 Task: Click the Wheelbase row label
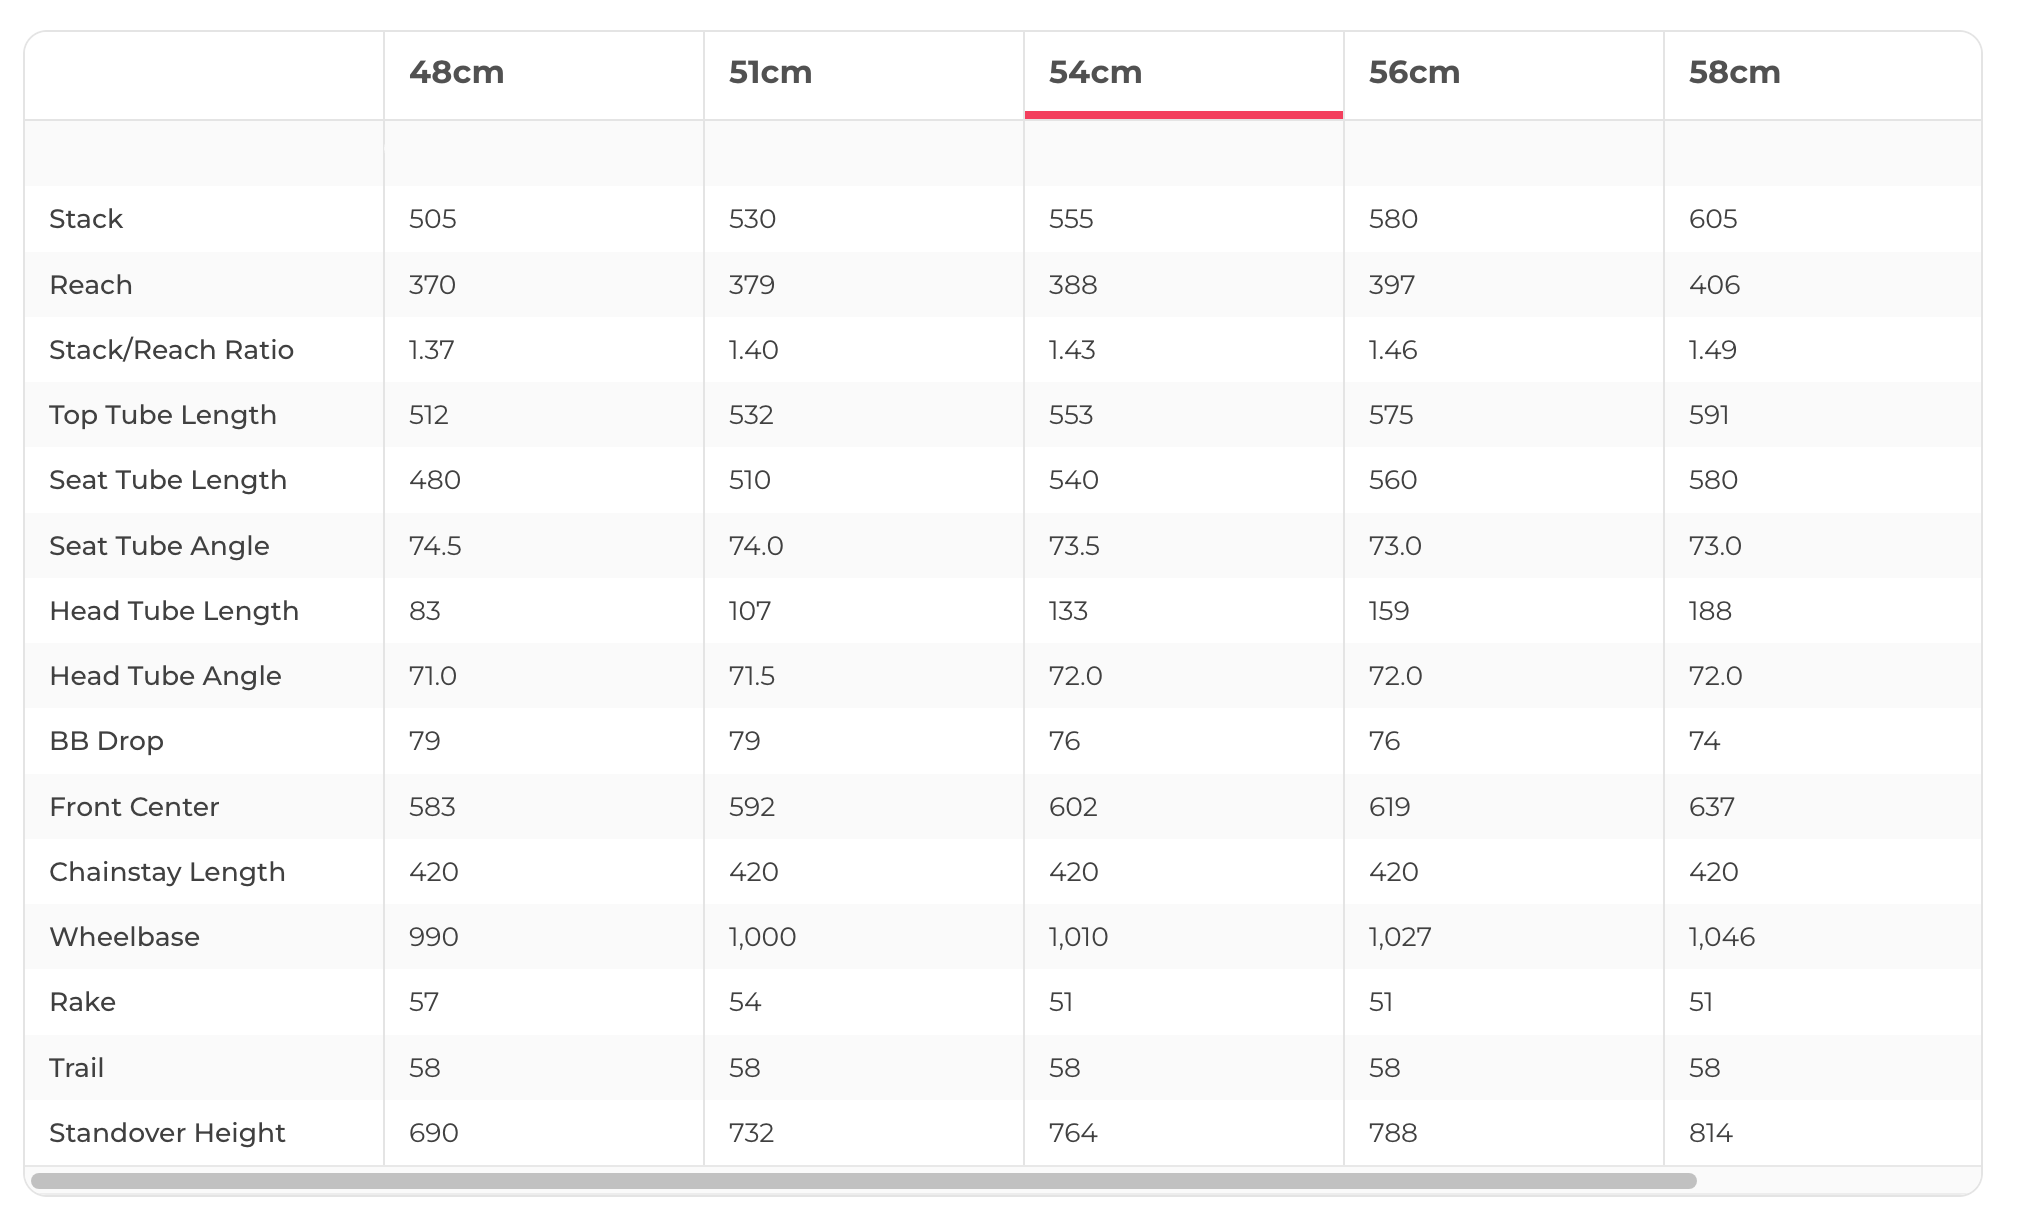124,937
